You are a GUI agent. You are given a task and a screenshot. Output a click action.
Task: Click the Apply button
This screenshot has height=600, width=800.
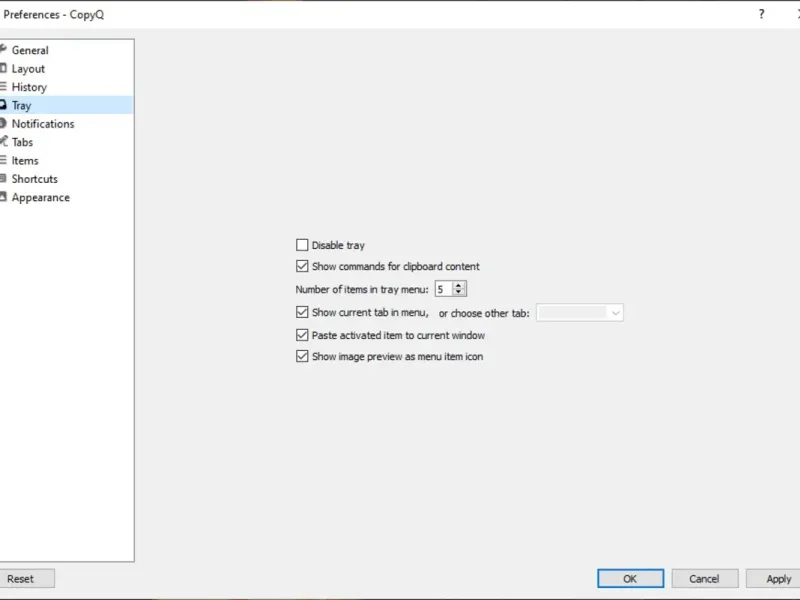pos(773,579)
